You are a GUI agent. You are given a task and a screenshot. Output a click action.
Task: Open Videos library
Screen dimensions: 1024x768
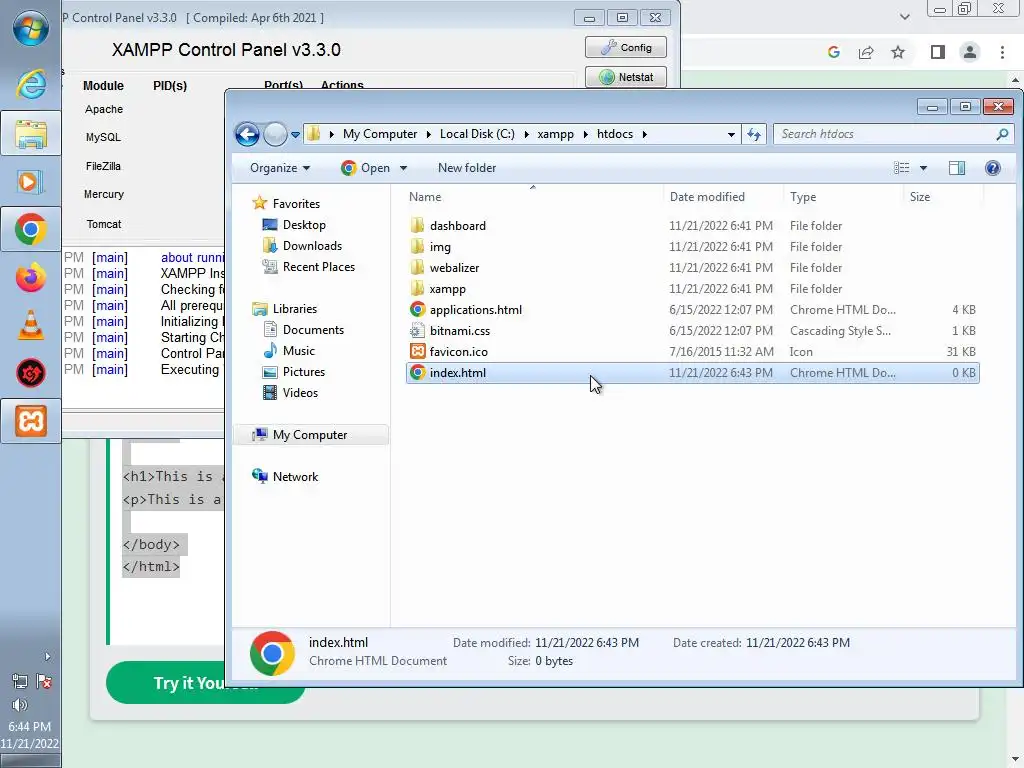pos(300,392)
